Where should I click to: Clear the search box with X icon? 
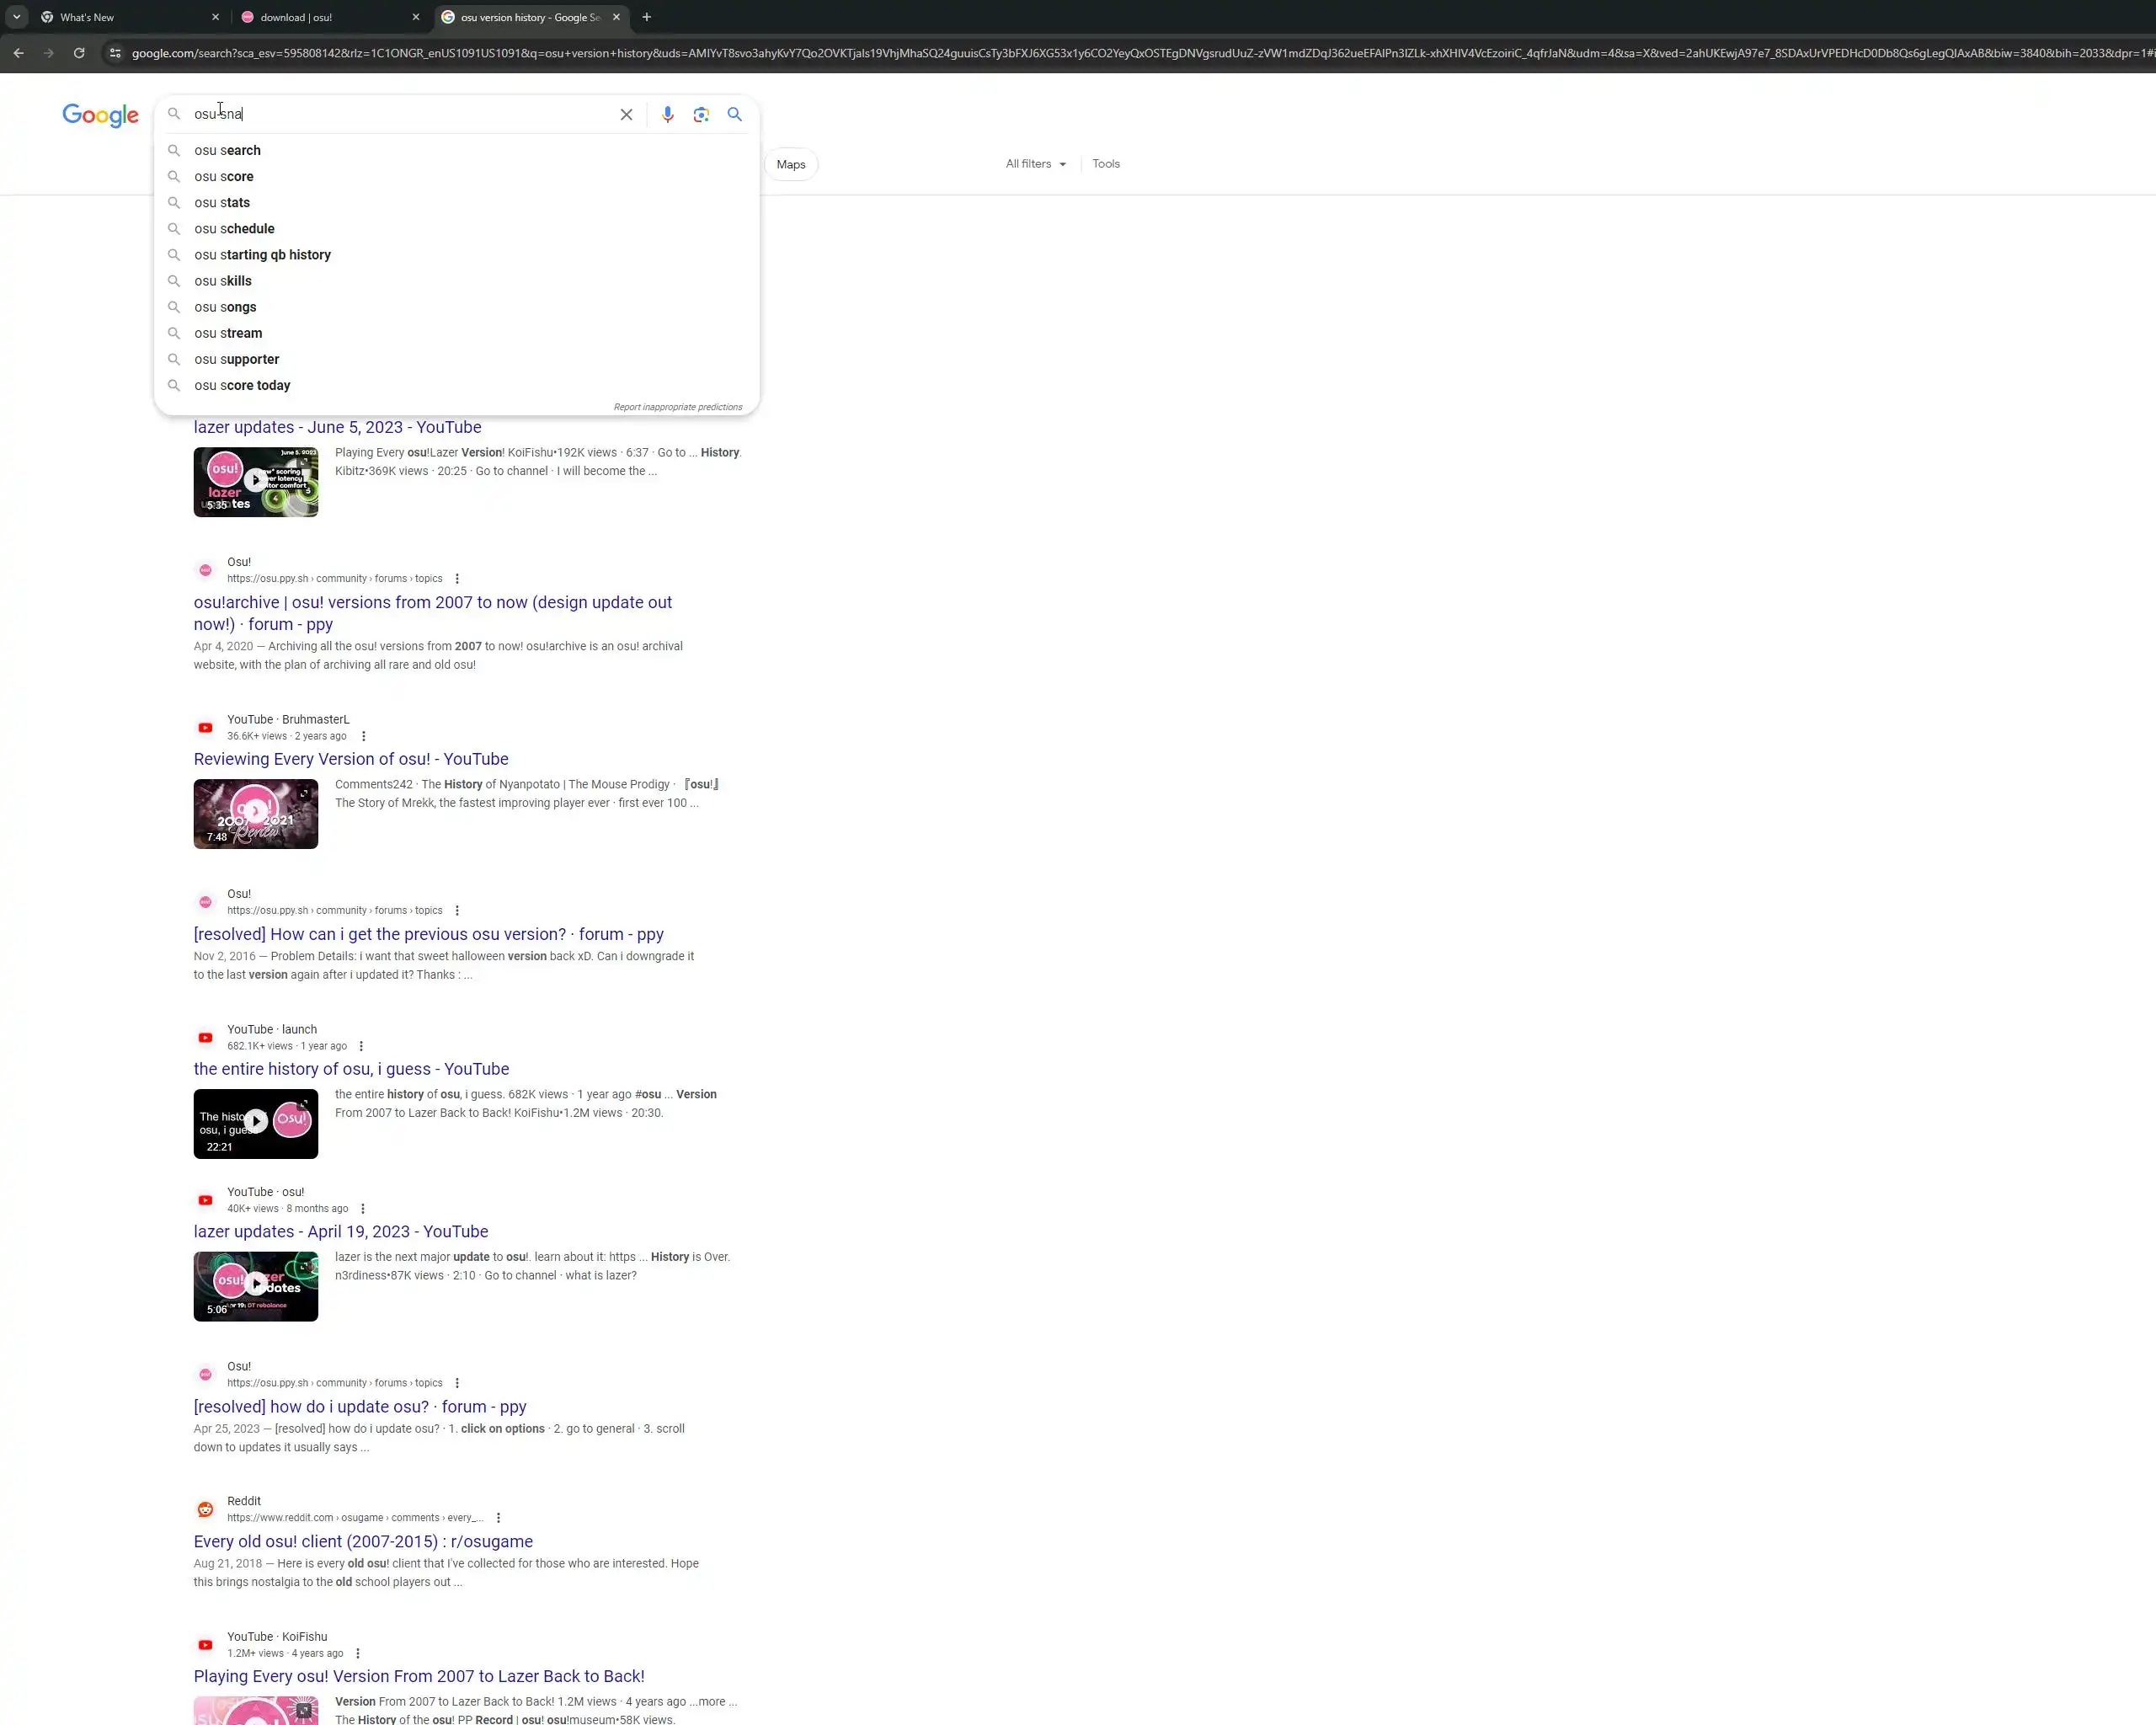626,115
